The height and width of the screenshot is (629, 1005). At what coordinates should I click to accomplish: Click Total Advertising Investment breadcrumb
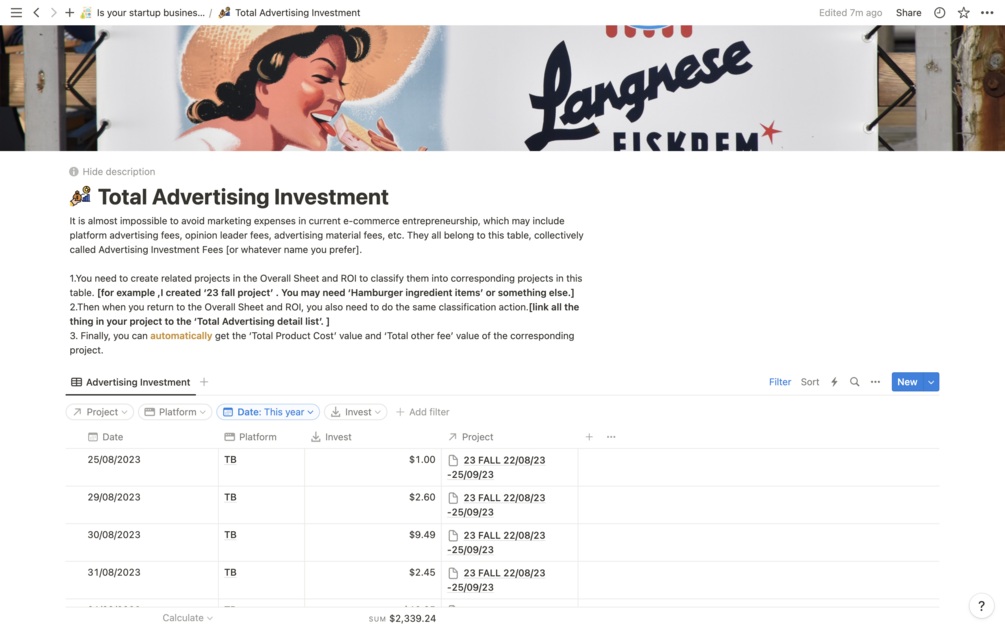point(290,12)
